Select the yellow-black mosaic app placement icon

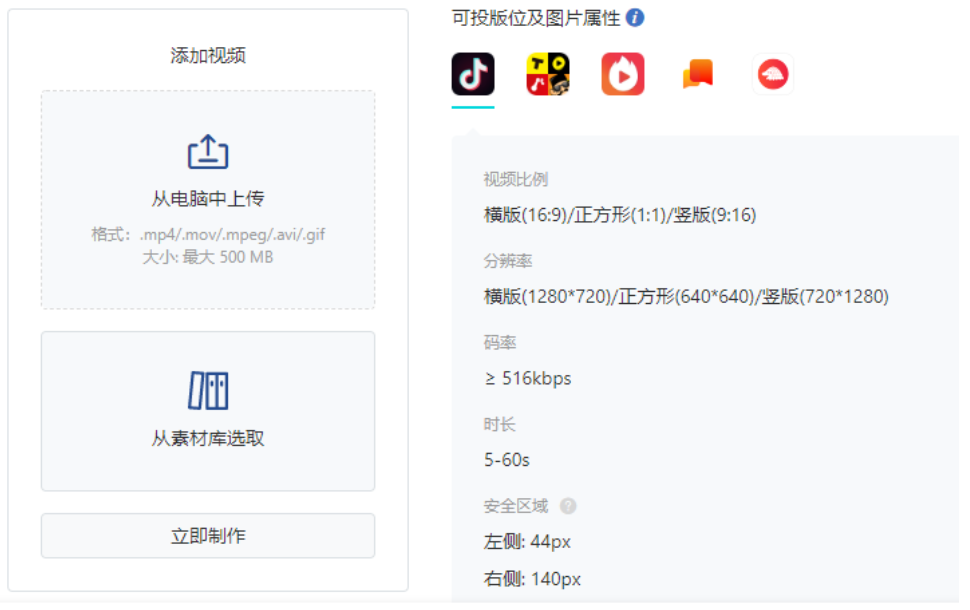click(547, 74)
